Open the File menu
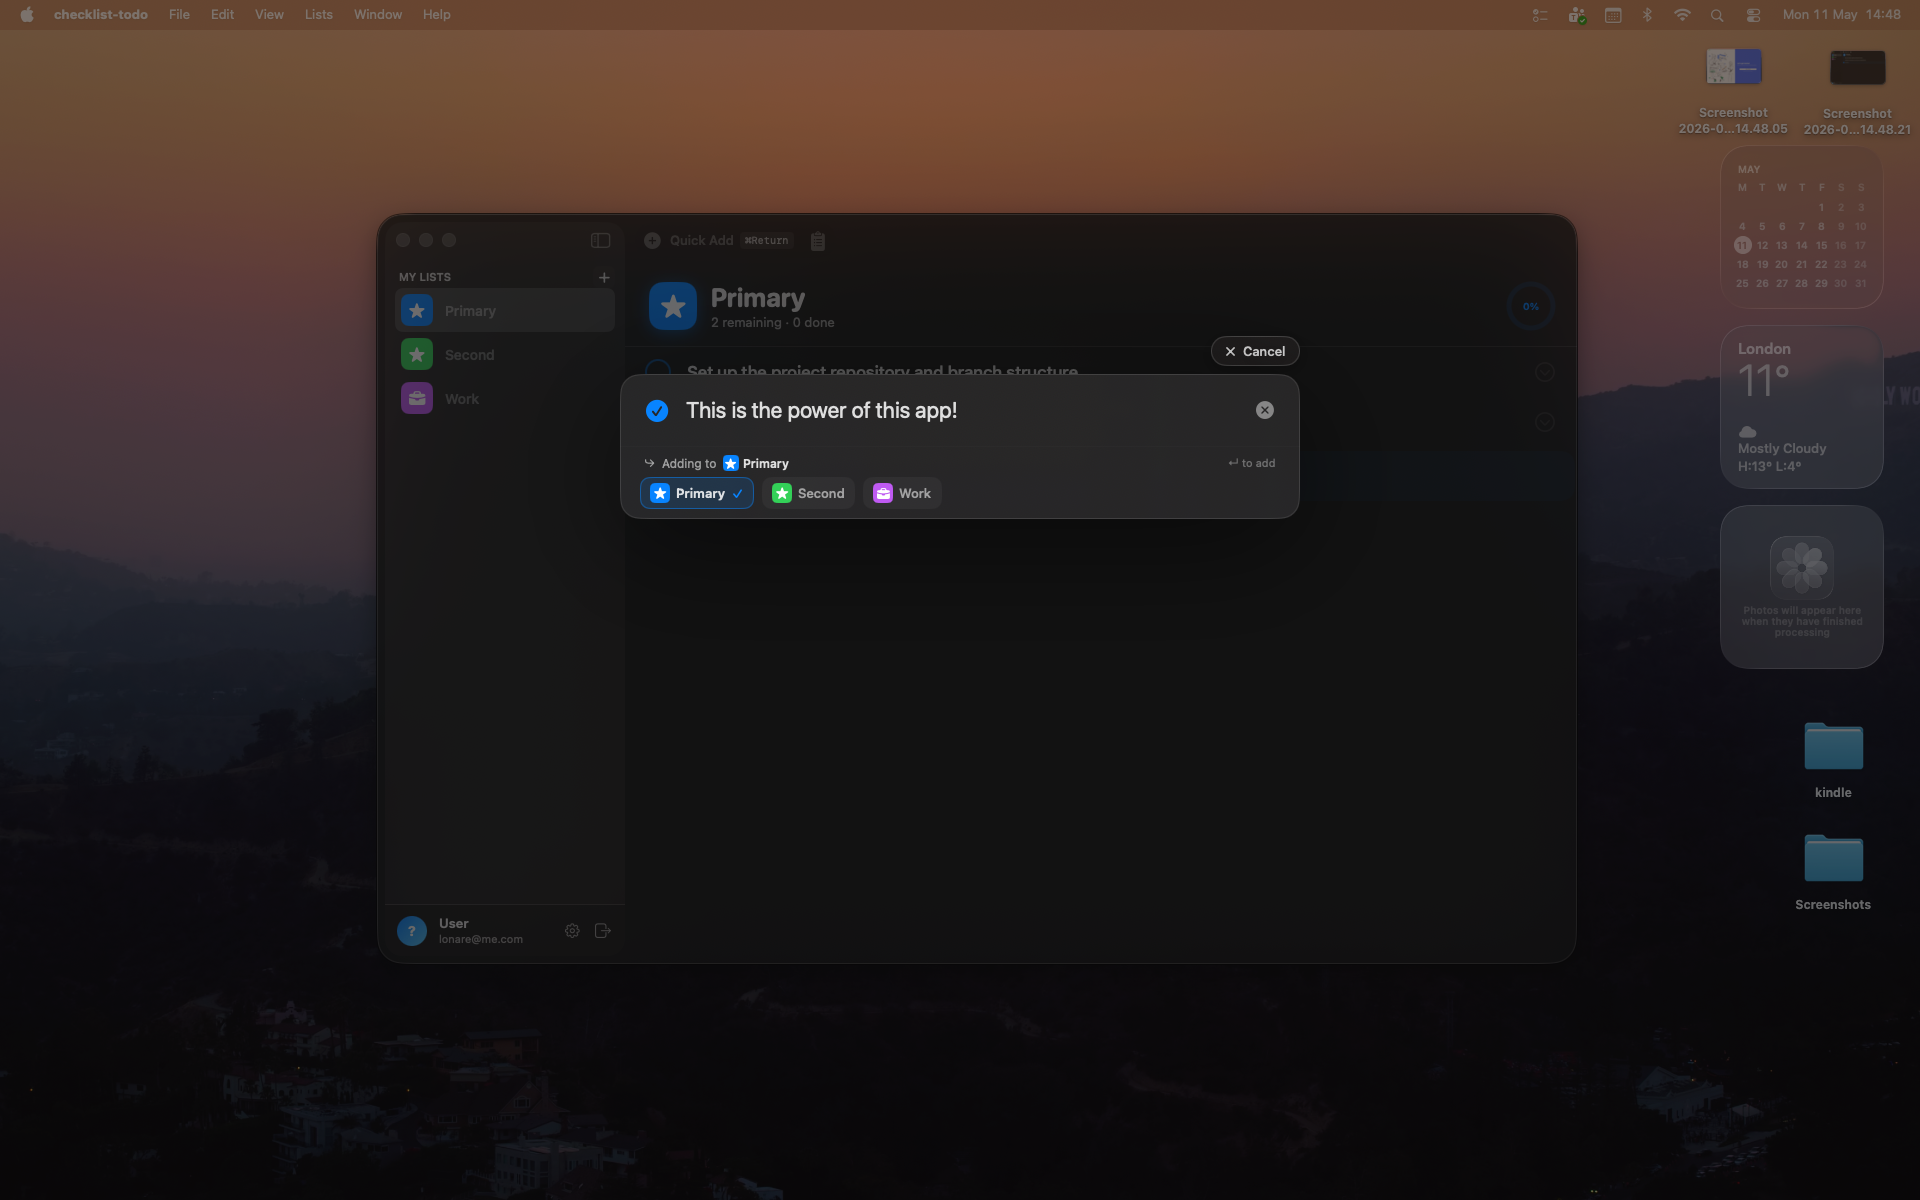 [179, 15]
